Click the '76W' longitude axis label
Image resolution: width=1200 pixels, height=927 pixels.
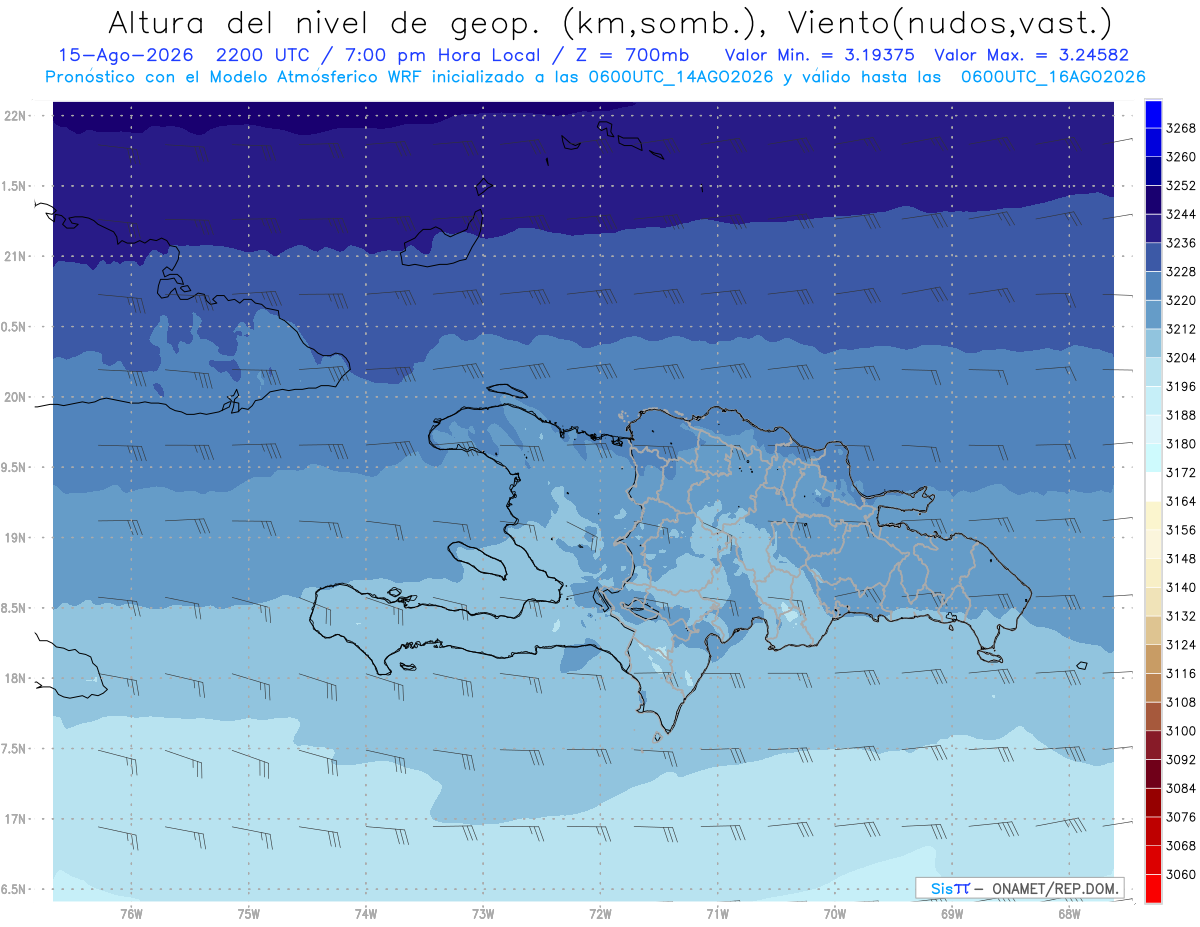[131, 914]
